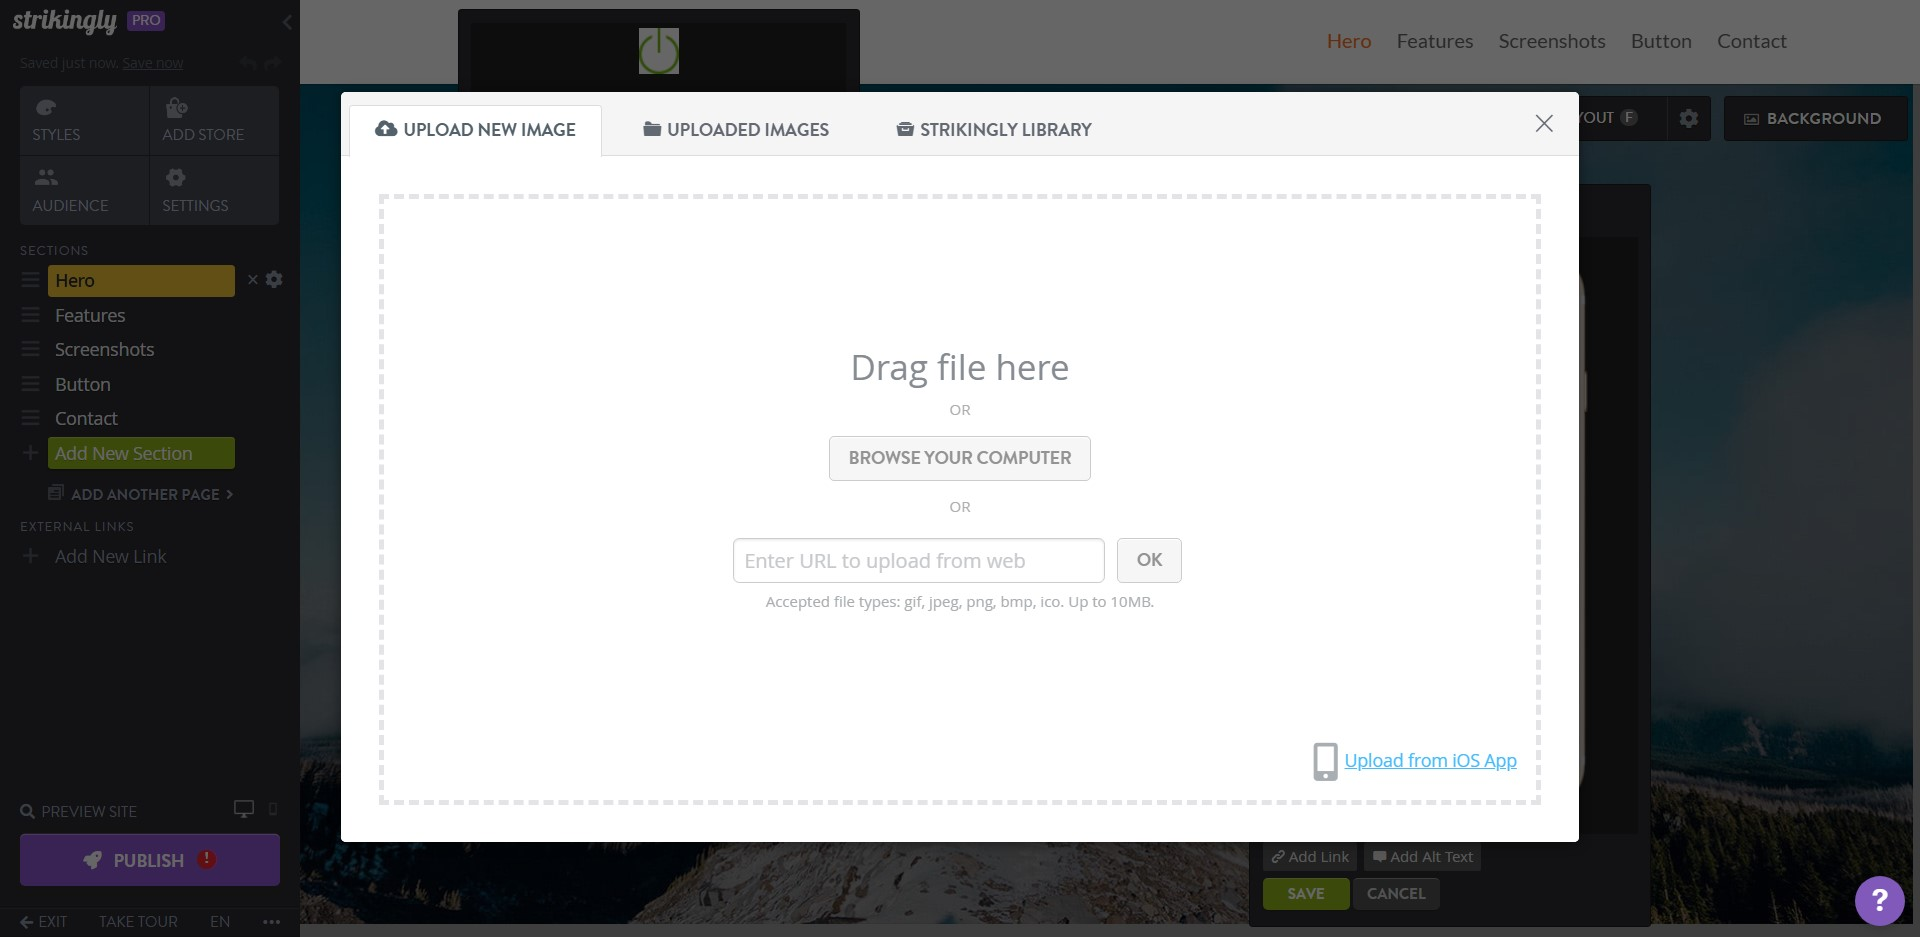This screenshot has height=937, width=1920.
Task: Click the redo arrow icon
Action: [272, 62]
